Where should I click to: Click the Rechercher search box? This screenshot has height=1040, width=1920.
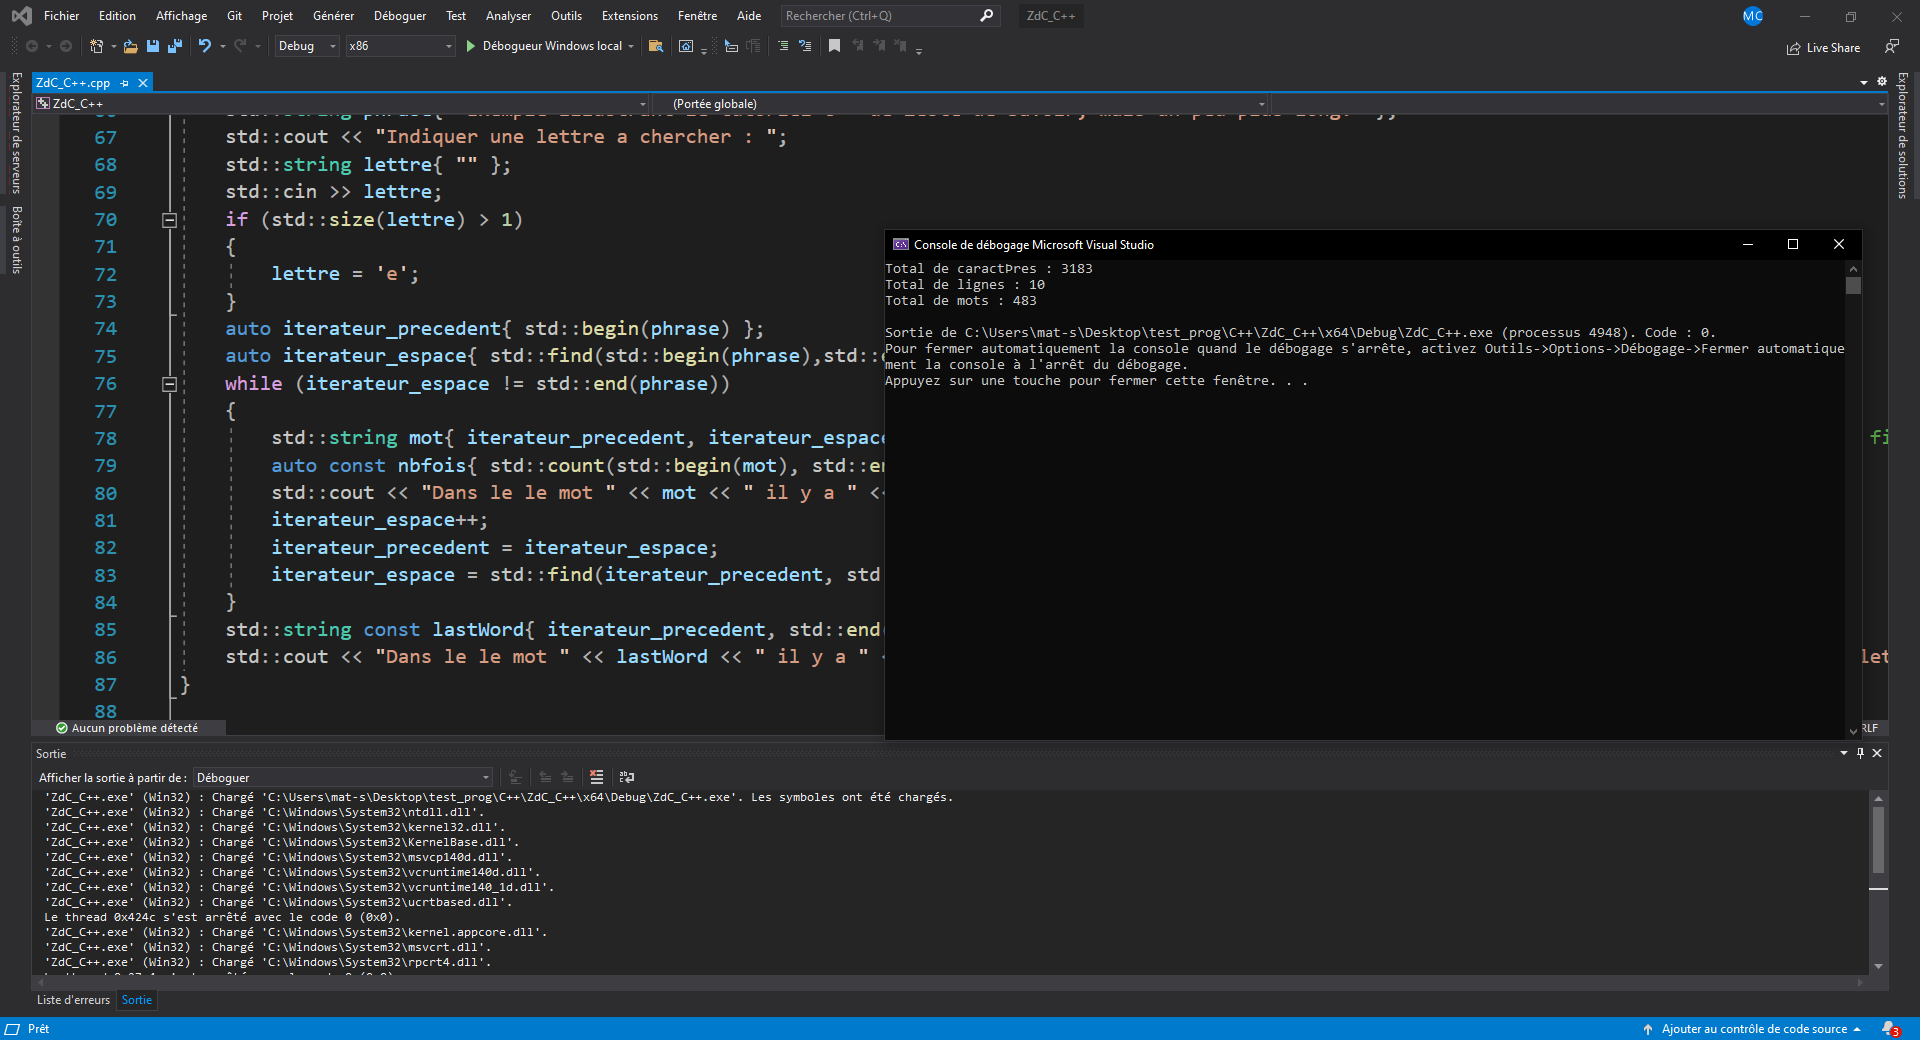[x=880, y=16]
